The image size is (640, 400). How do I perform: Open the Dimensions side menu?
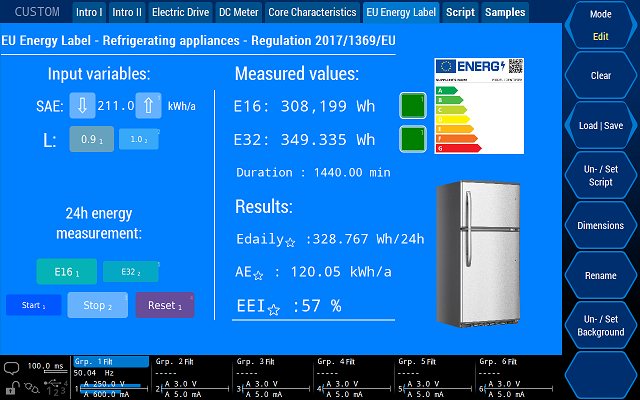pyautogui.click(x=601, y=225)
